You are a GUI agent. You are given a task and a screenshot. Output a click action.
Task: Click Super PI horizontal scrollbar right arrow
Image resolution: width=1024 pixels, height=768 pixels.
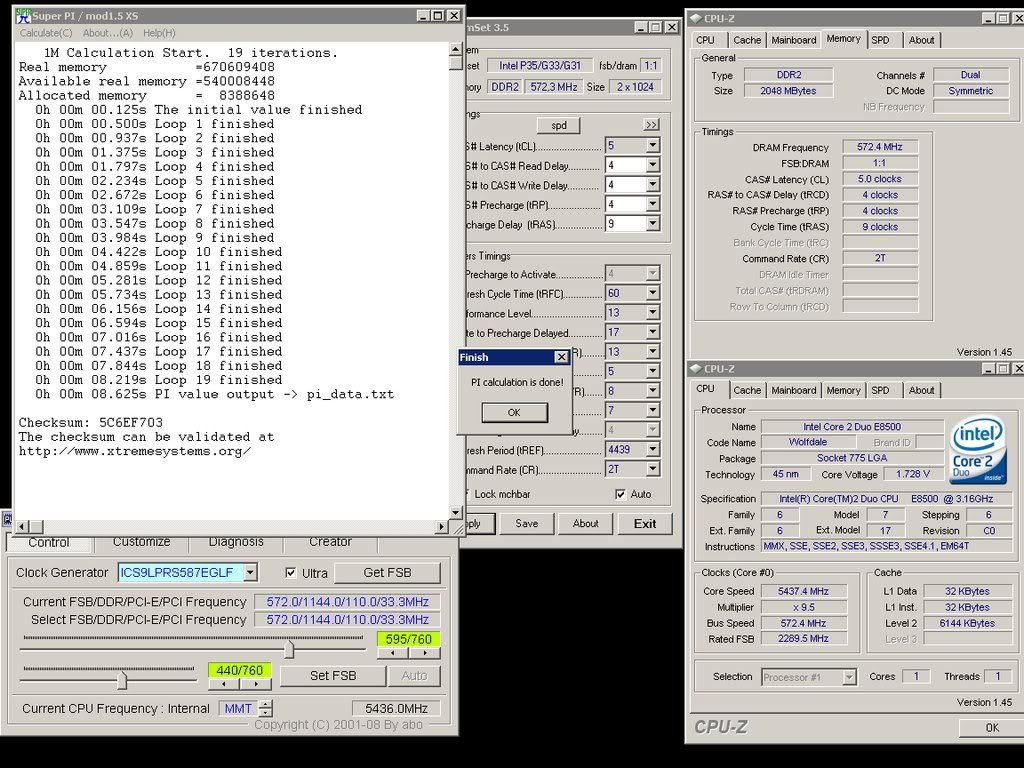coord(442,526)
